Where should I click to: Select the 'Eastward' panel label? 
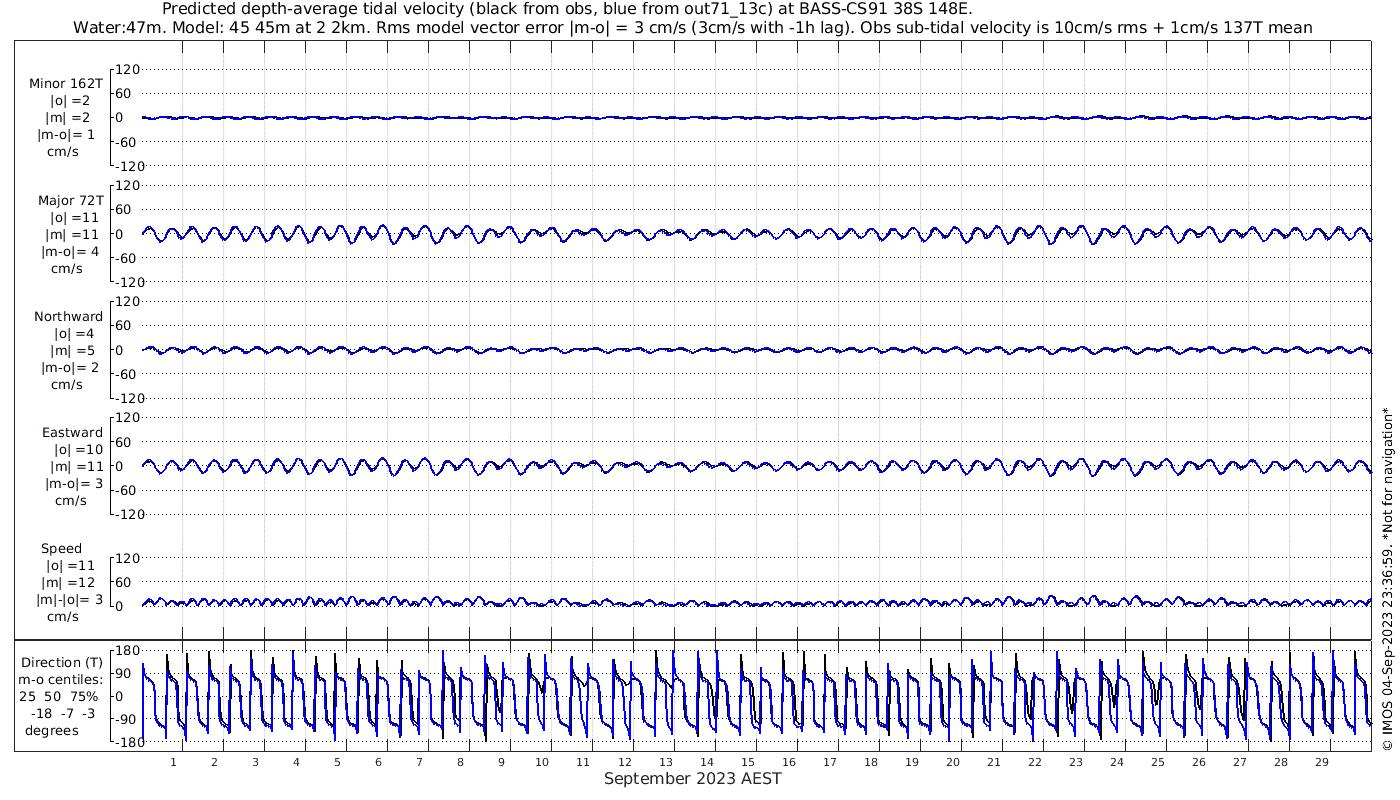click(x=72, y=432)
